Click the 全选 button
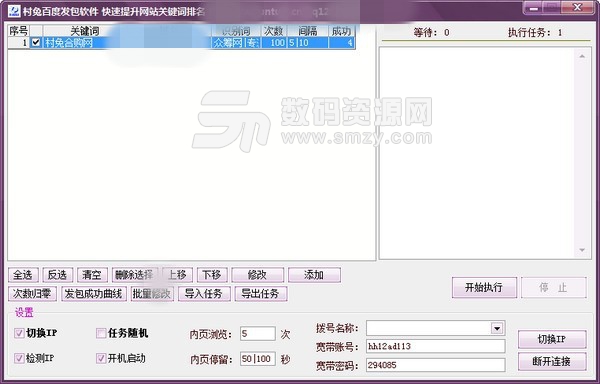Screen dimensions: 600x384 (x=23, y=275)
